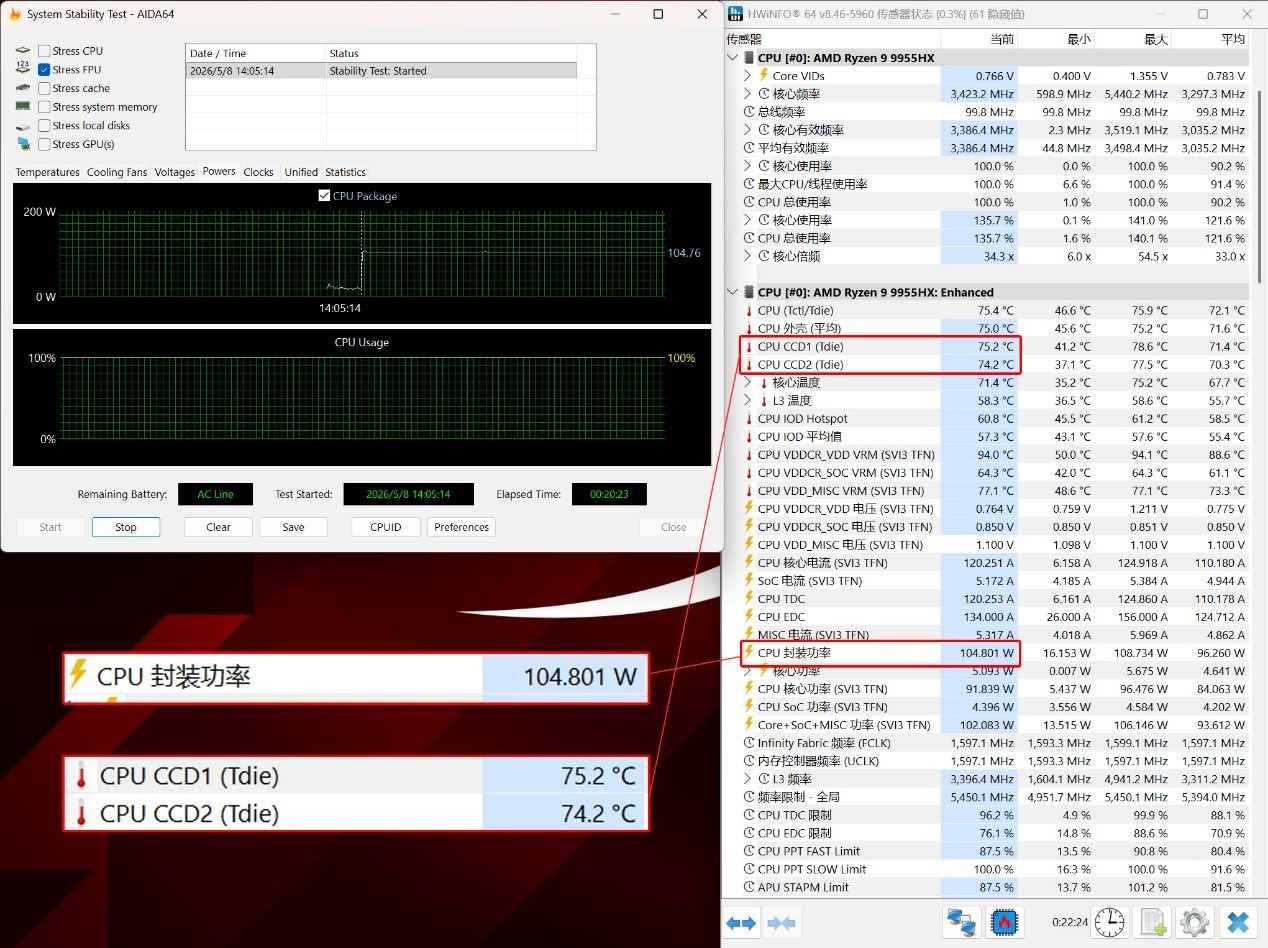This screenshot has height=948, width=1268.
Task: Uncheck the Stress FPU checkbox
Action: (44, 70)
